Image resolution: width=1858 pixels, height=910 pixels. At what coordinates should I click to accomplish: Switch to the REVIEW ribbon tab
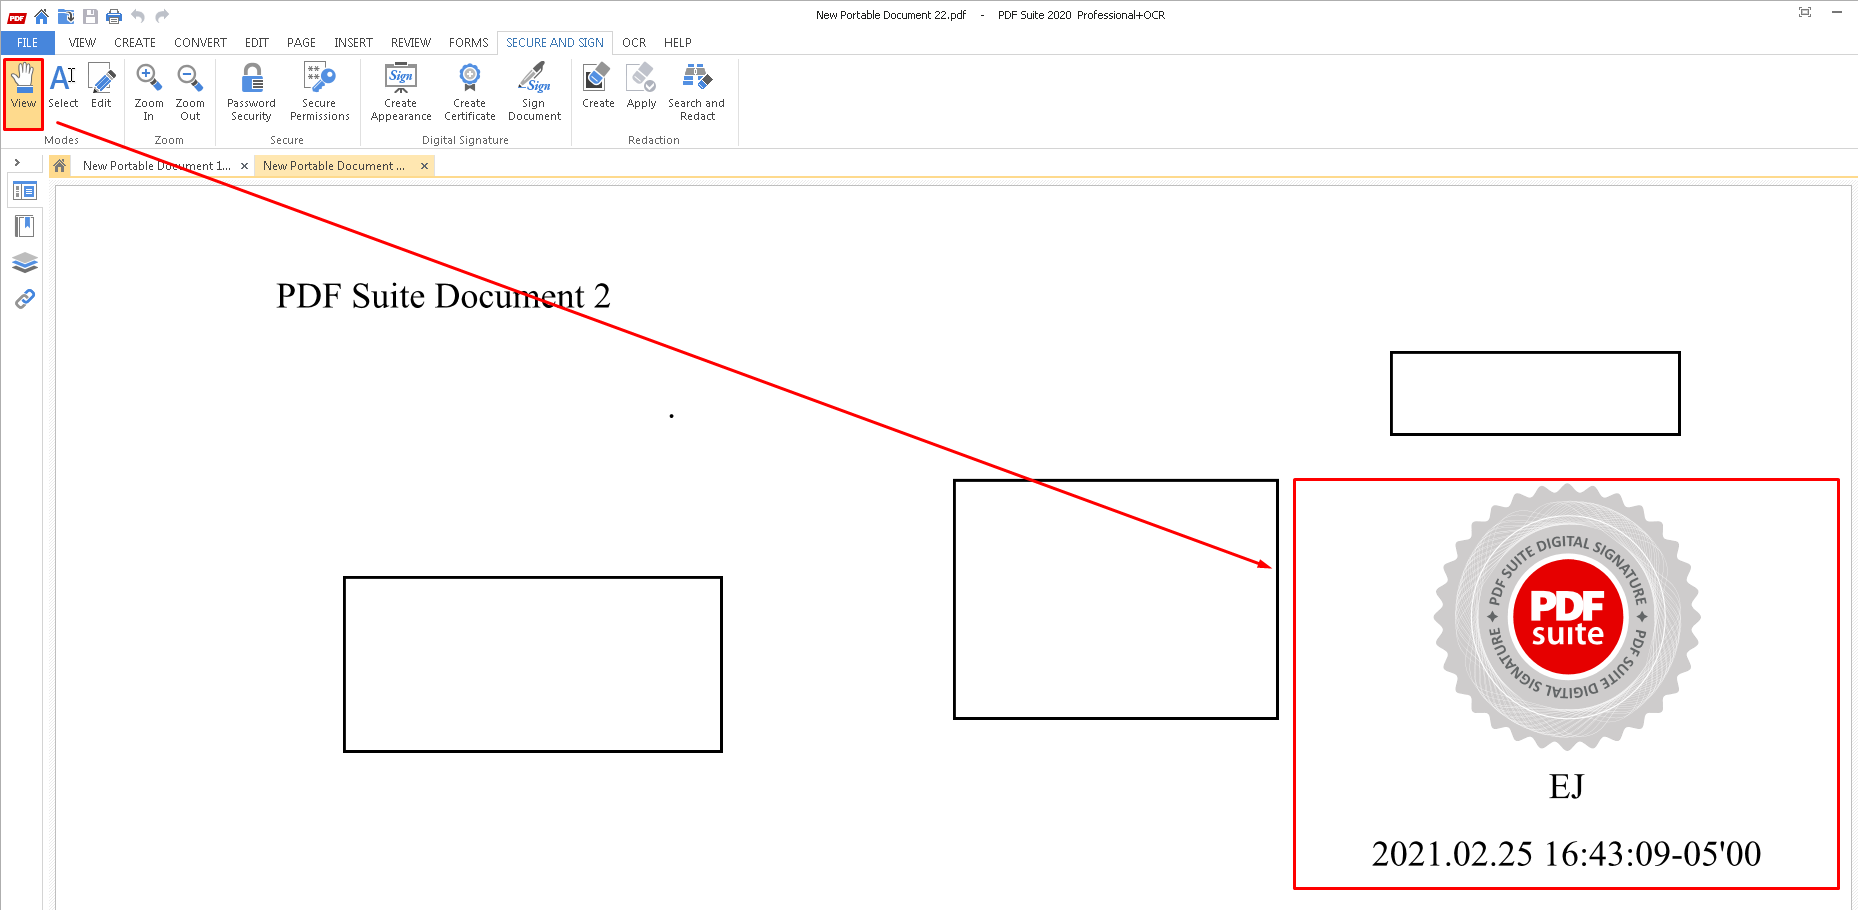click(x=411, y=43)
